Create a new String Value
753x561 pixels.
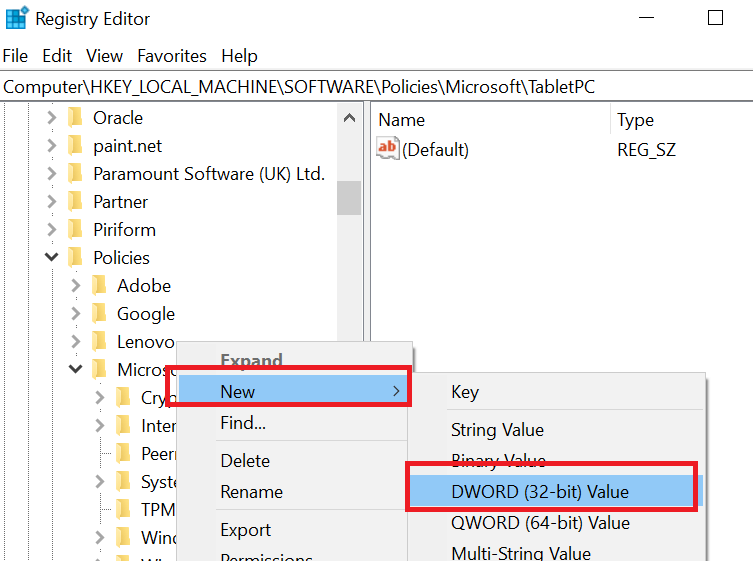pyautogui.click(x=497, y=430)
